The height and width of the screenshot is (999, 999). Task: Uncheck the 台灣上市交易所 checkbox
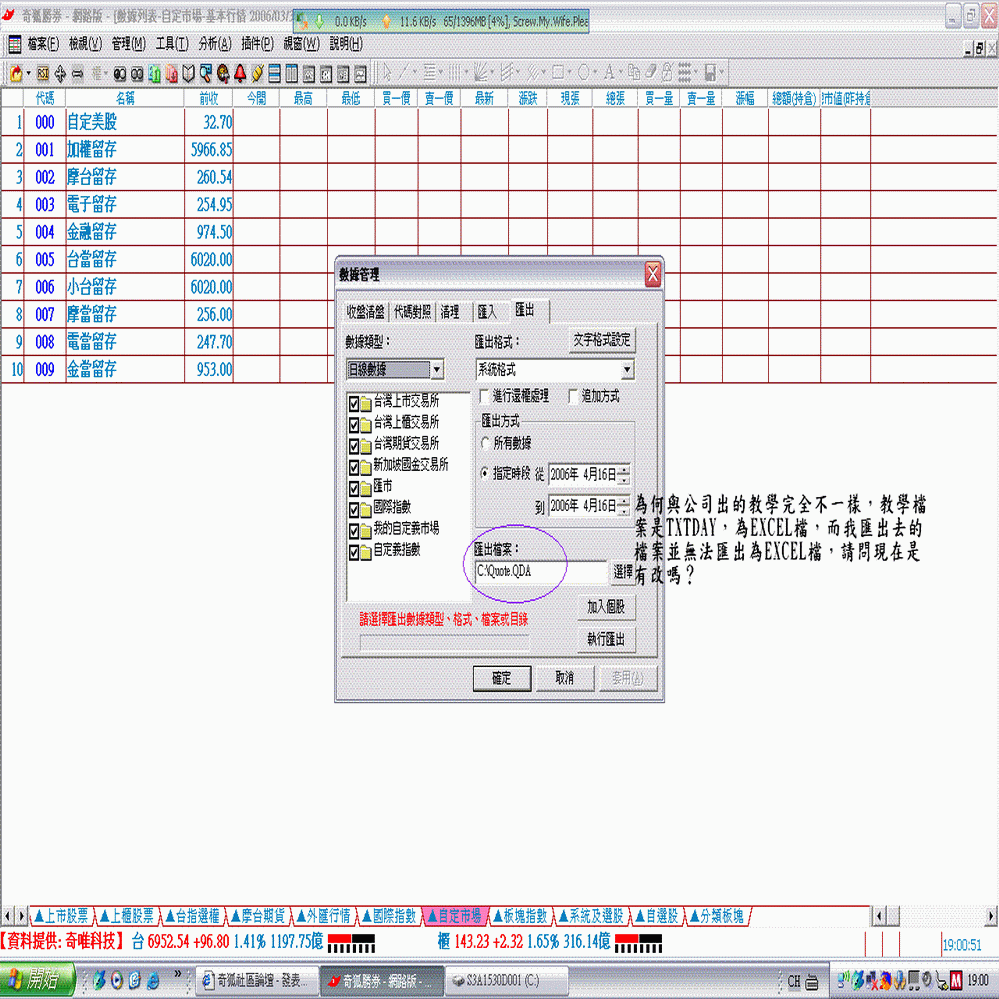click(353, 400)
